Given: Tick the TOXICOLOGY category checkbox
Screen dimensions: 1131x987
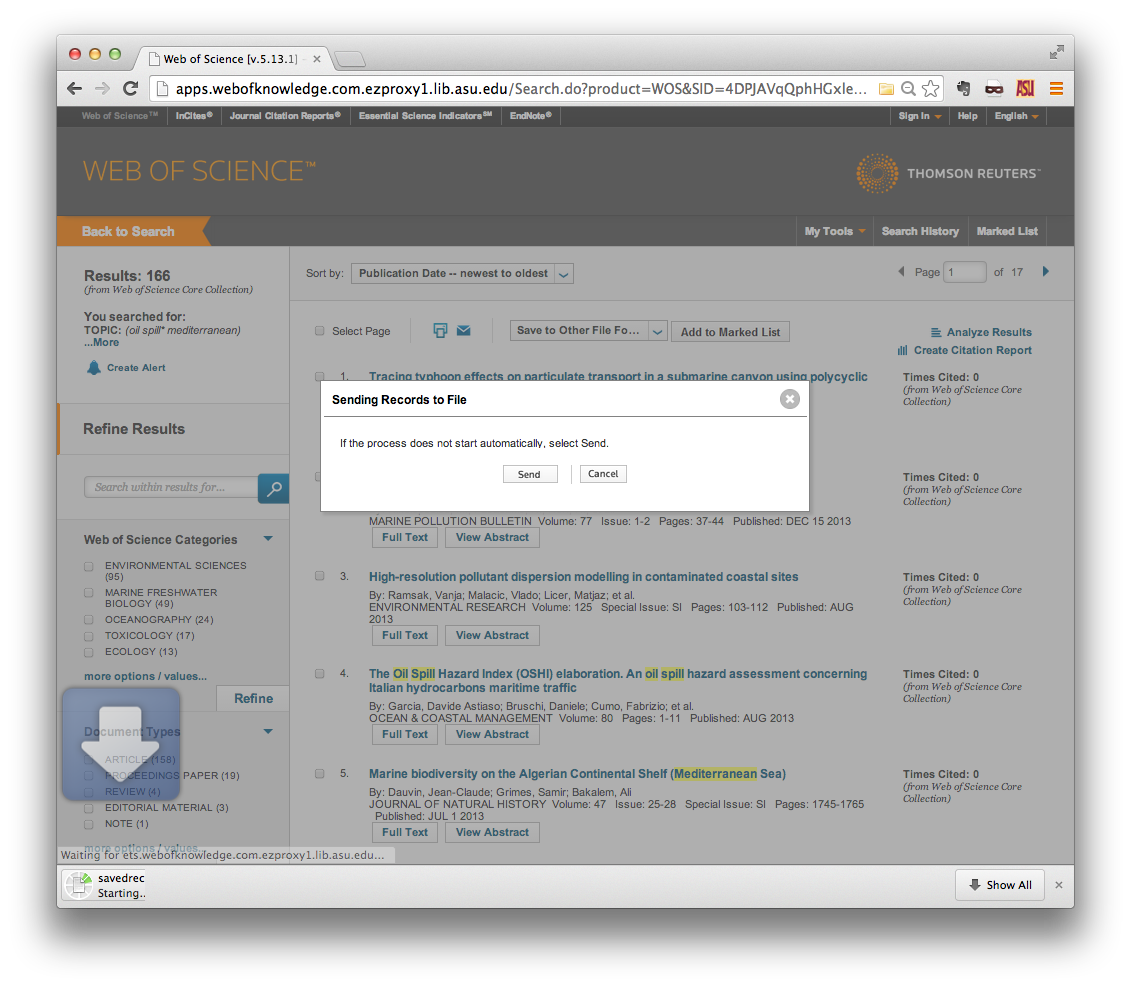Looking at the screenshot, I should coord(89,636).
